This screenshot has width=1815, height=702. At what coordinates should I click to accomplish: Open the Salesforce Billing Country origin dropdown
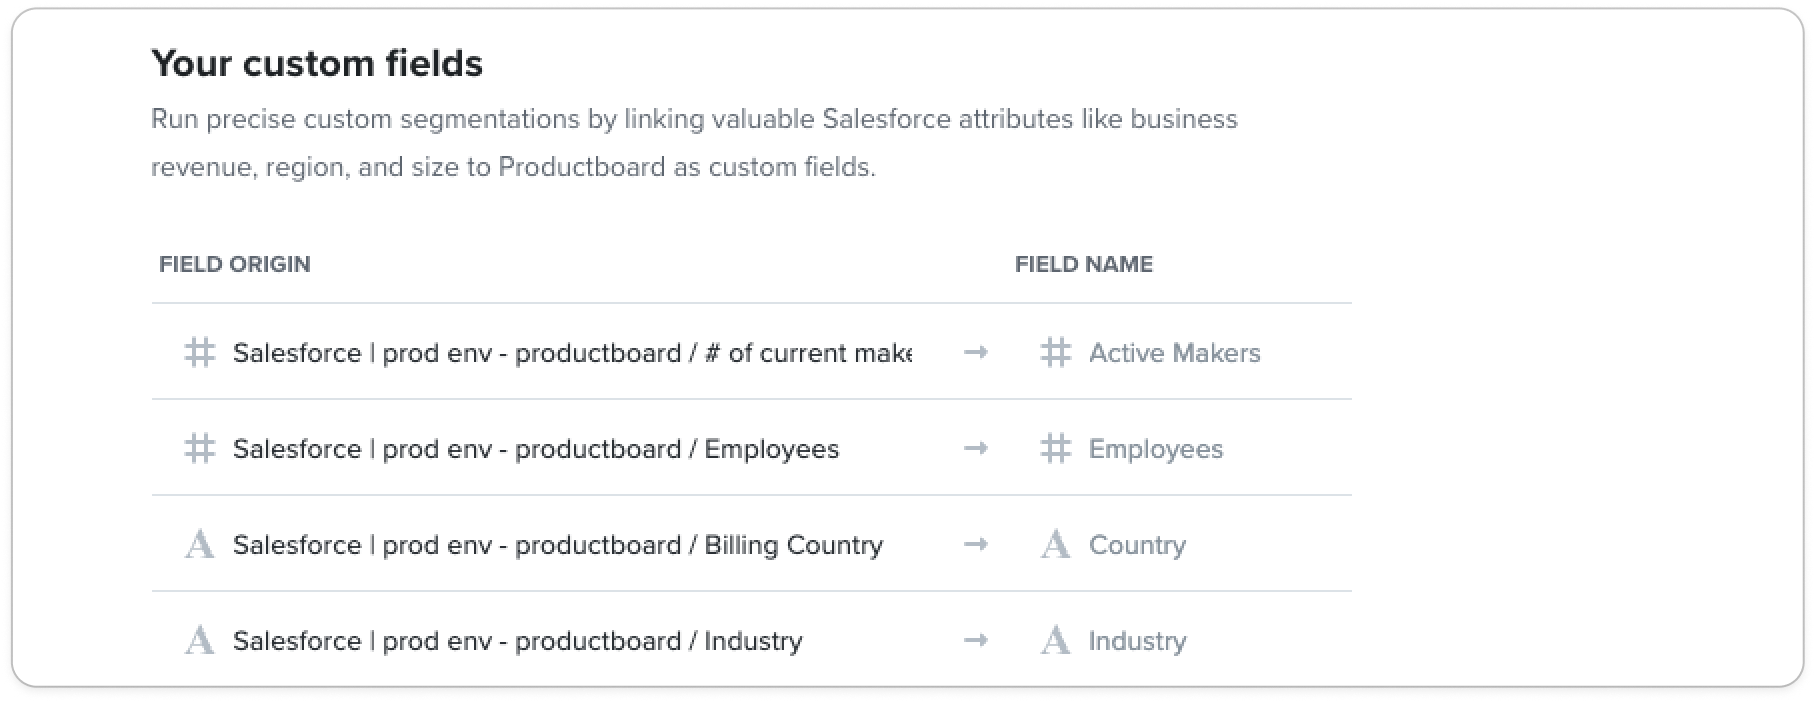pyautogui.click(x=548, y=544)
